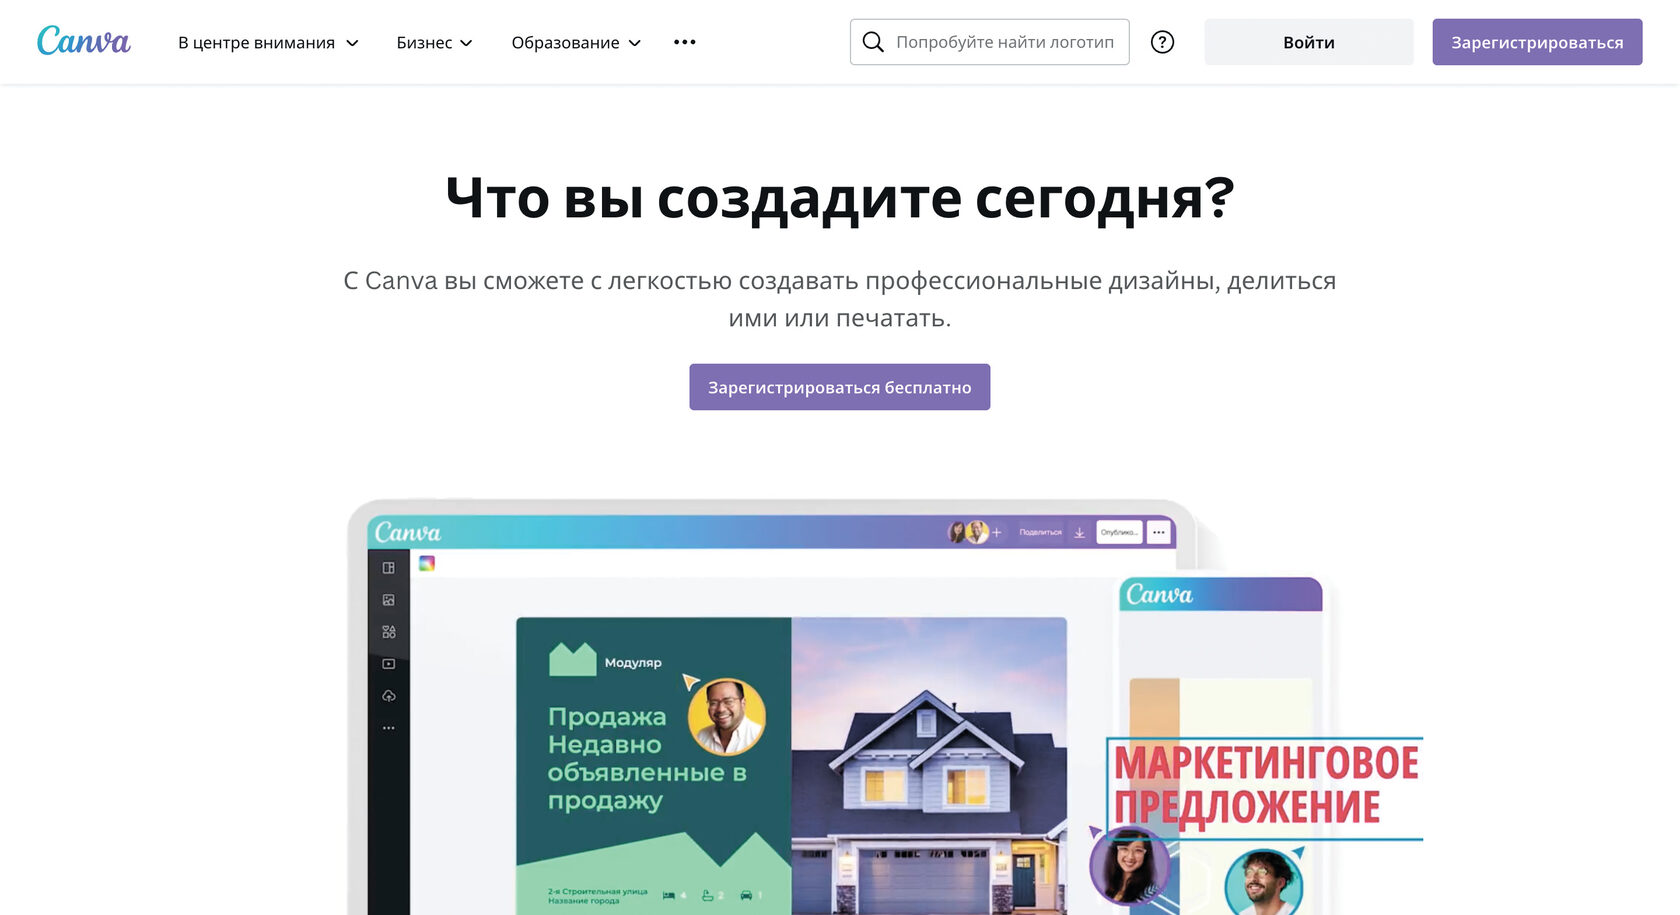Click the car icon in the design footer

(746, 896)
